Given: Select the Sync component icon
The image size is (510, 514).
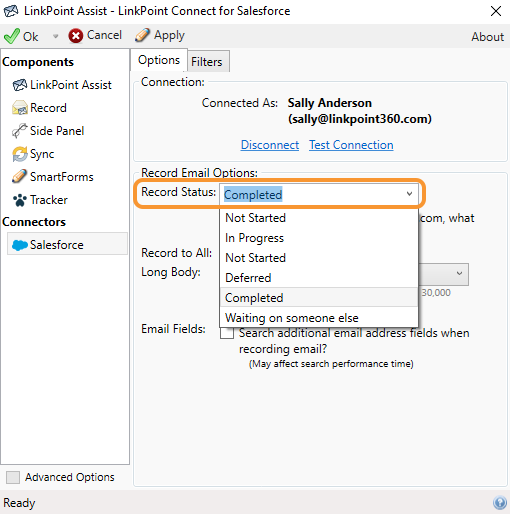Looking at the screenshot, I should click(x=20, y=154).
